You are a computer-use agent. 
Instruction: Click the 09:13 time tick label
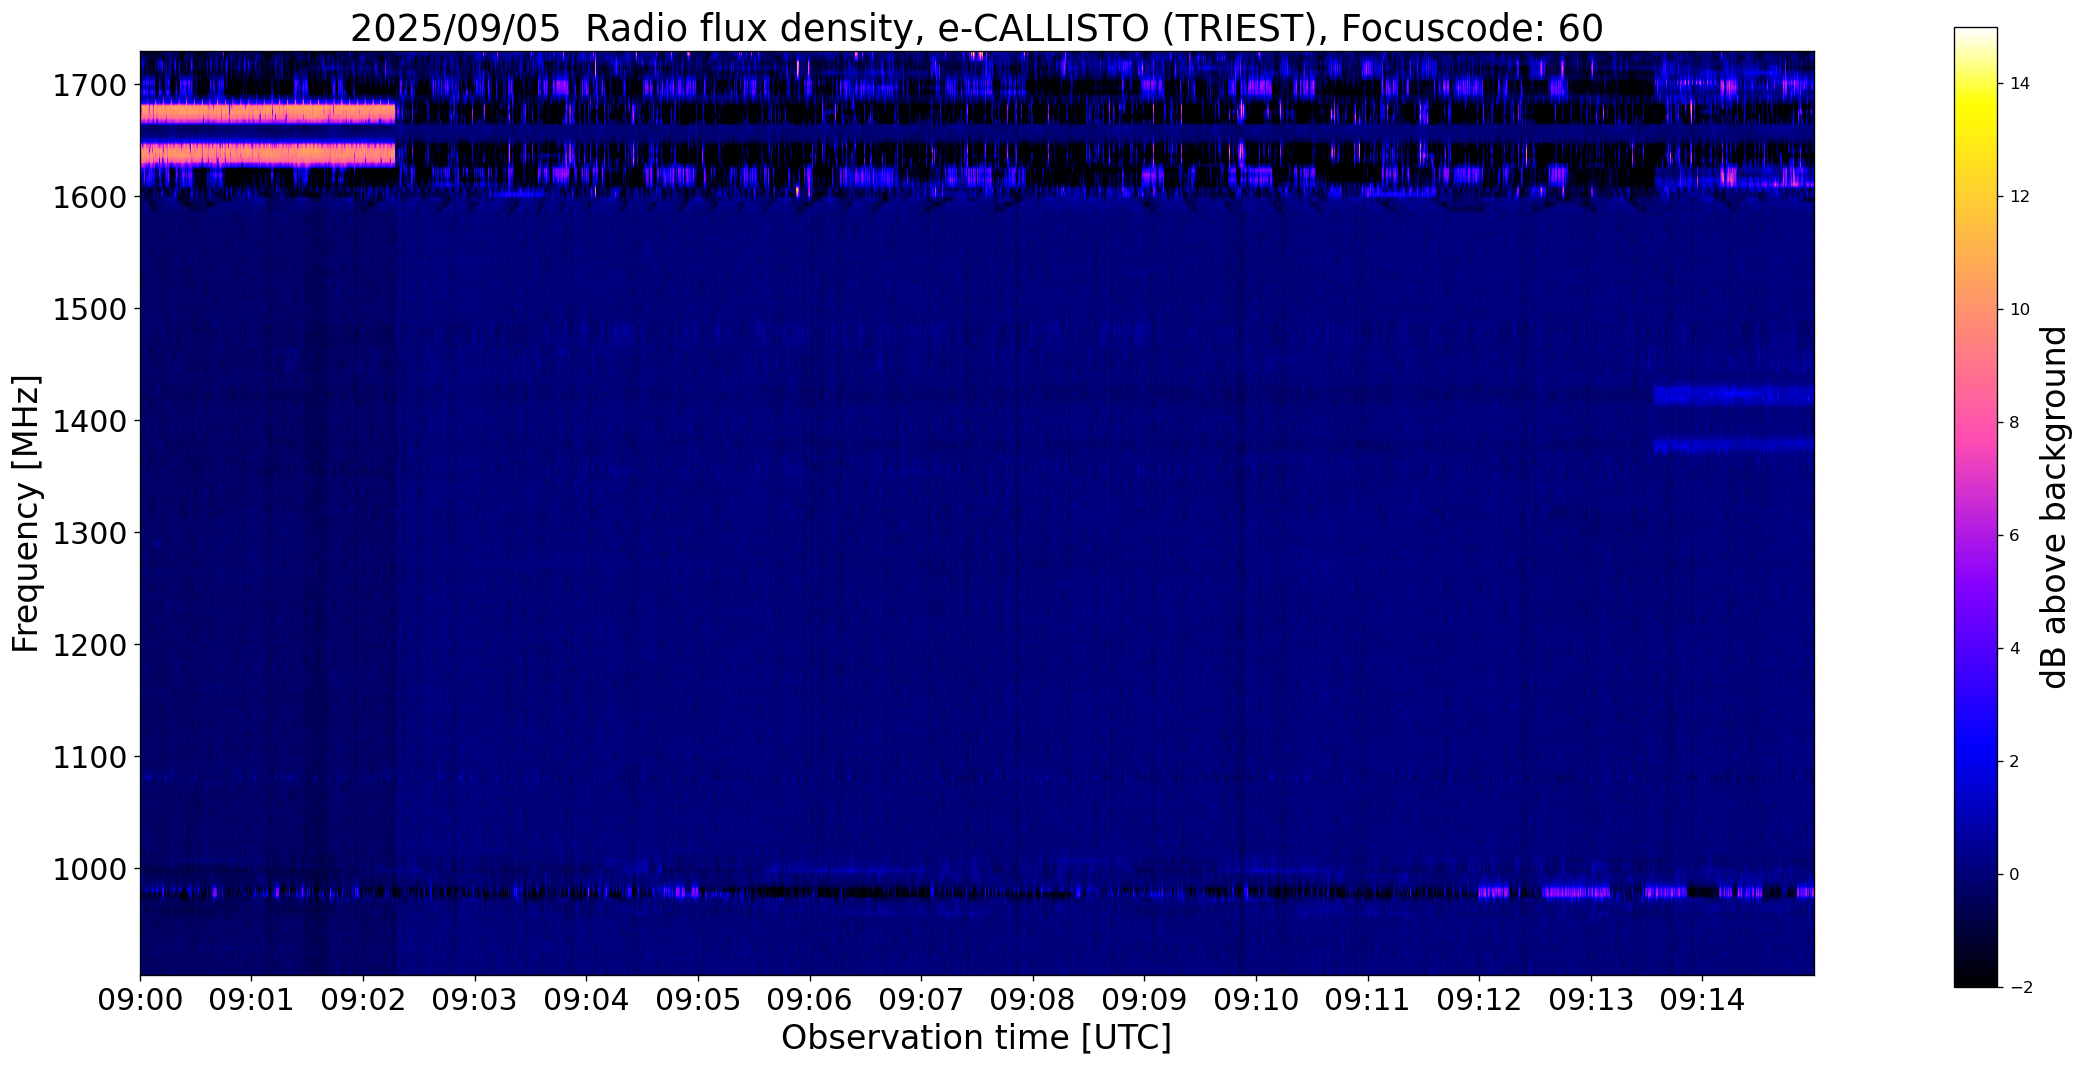click(1591, 1000)
